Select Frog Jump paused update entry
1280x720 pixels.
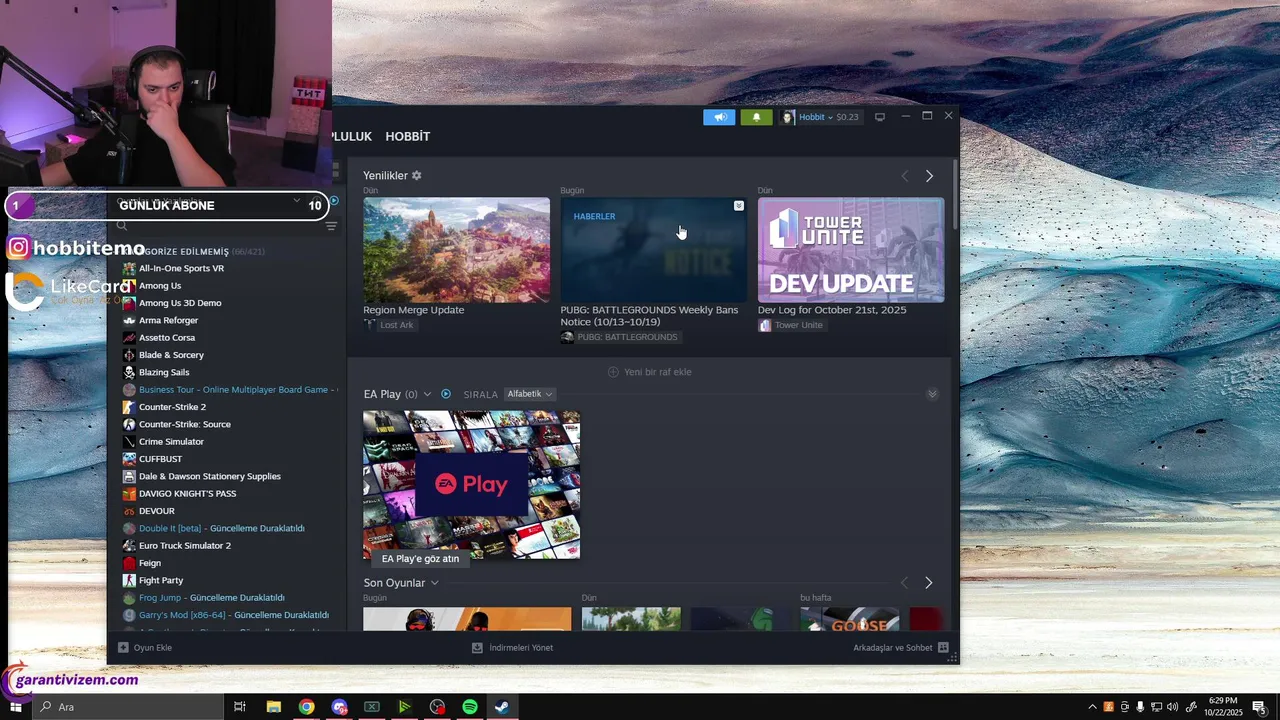click(211, 598)
